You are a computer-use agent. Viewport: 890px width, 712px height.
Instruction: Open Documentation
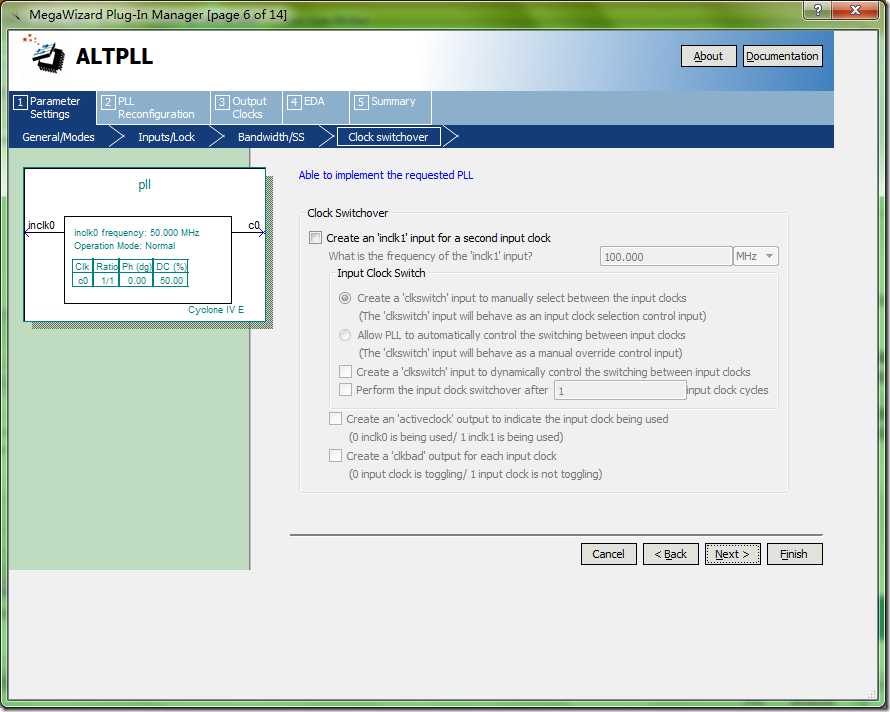click(x=782, y=56)
